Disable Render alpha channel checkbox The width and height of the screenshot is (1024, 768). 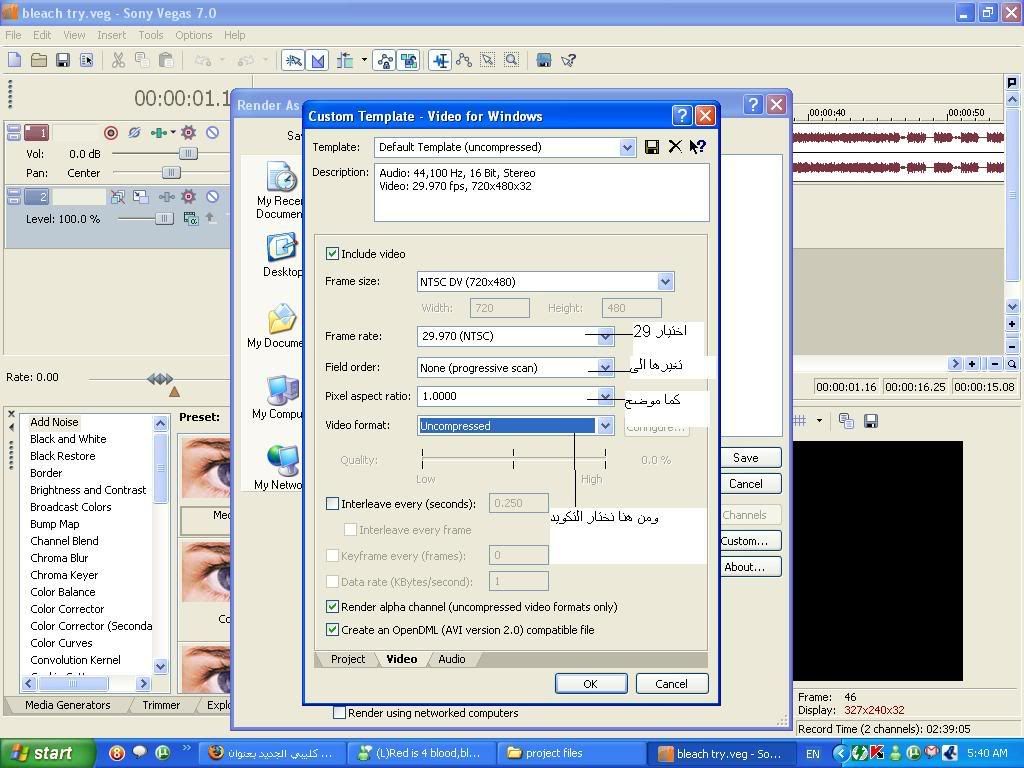[333, 607]
